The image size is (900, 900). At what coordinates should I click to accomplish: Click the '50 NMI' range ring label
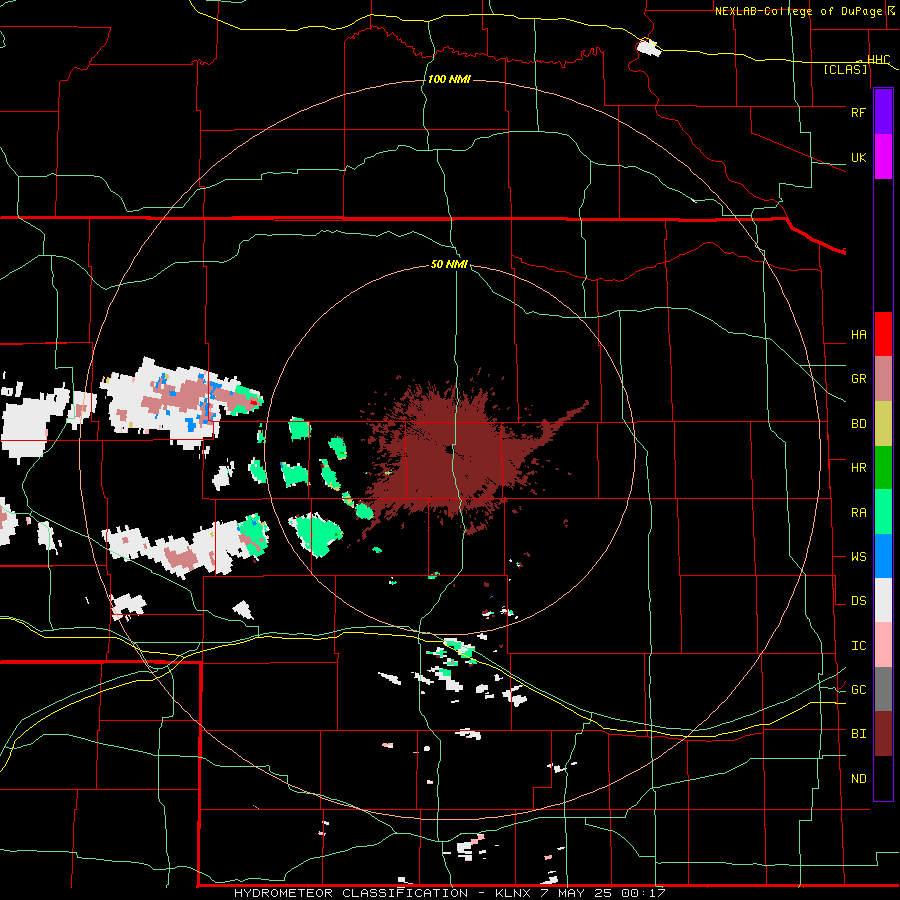point(449,264)
